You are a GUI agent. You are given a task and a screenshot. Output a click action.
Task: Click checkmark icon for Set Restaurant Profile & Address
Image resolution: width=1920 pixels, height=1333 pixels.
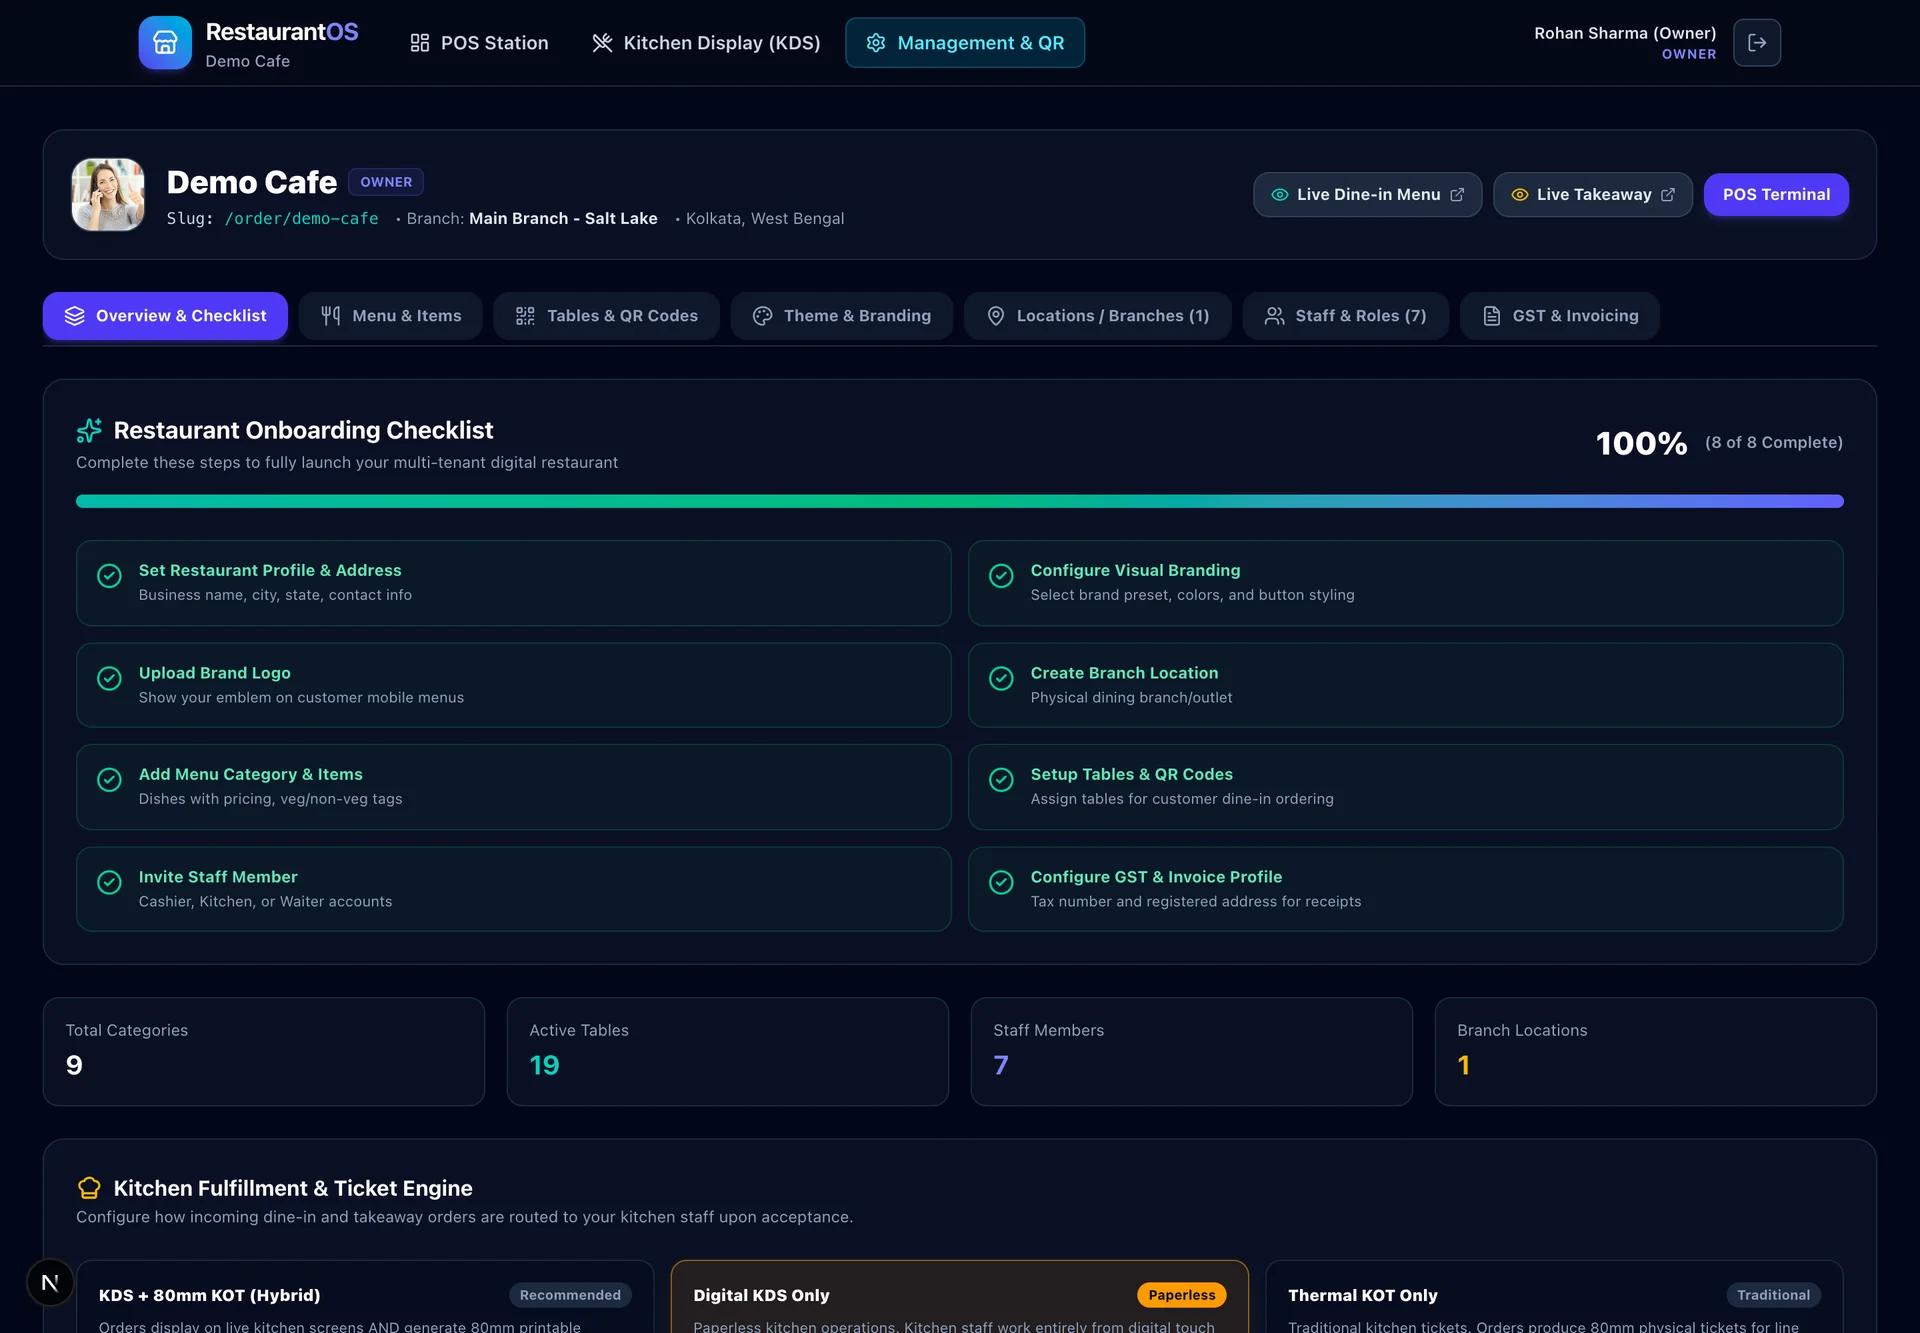109,576
